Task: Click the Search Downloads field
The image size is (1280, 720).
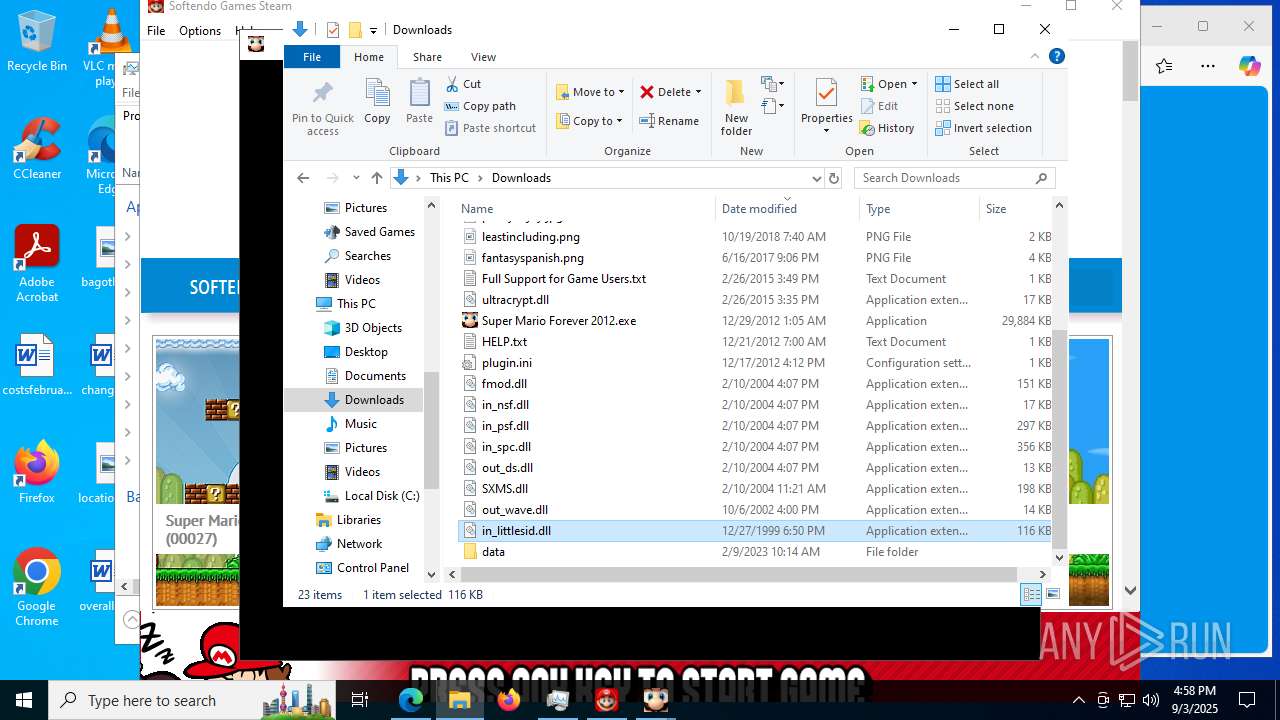Action: pos(954,178)
